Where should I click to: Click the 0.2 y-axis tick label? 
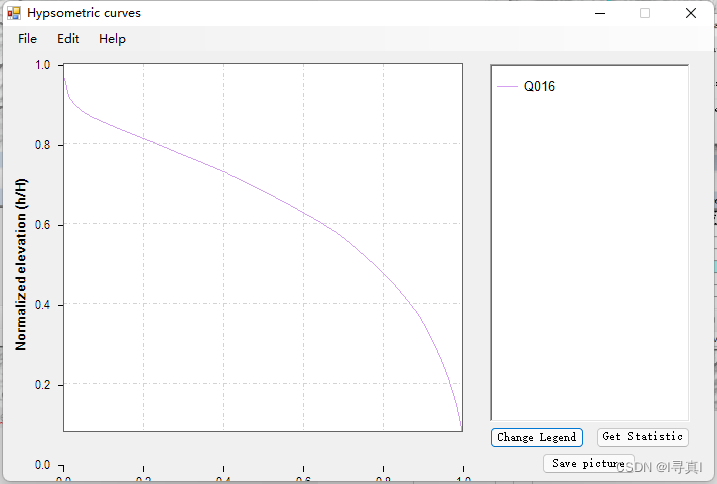pos(43,385)
